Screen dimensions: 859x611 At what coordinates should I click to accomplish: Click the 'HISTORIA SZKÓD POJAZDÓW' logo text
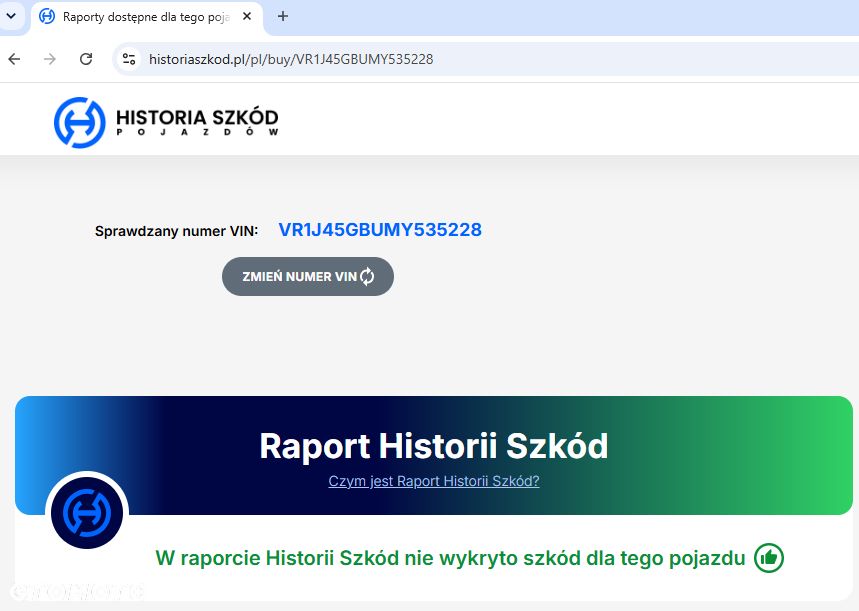[x=197, y=122]
